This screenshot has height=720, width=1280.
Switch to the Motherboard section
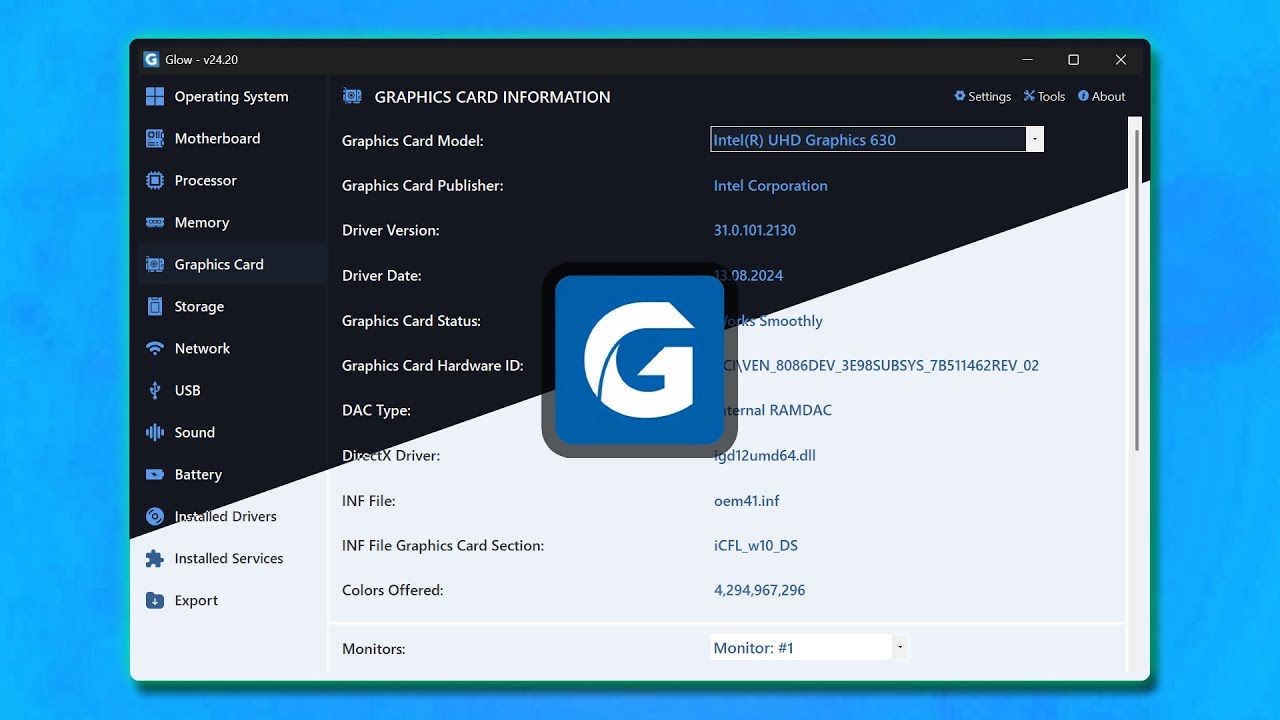pyautogui.click(x=232, y=138)
